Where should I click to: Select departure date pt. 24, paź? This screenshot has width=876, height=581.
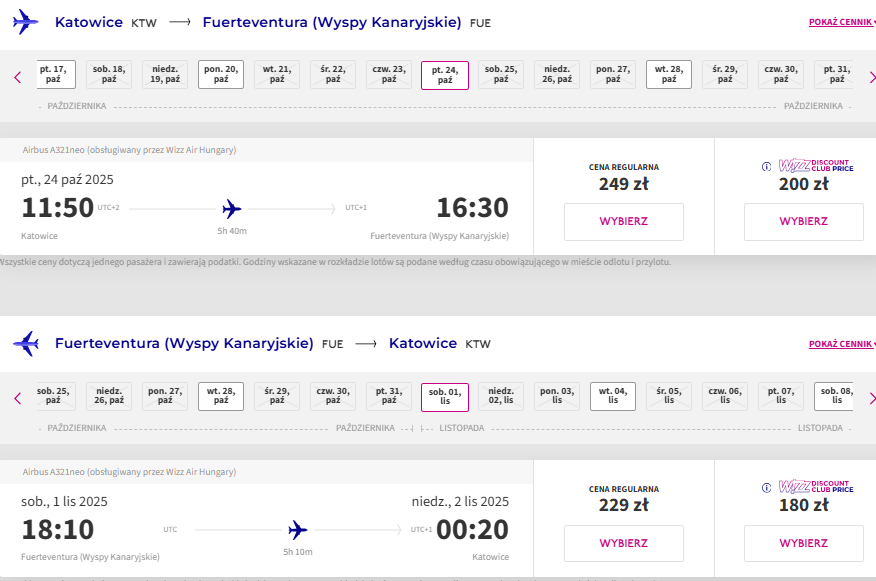445,75
